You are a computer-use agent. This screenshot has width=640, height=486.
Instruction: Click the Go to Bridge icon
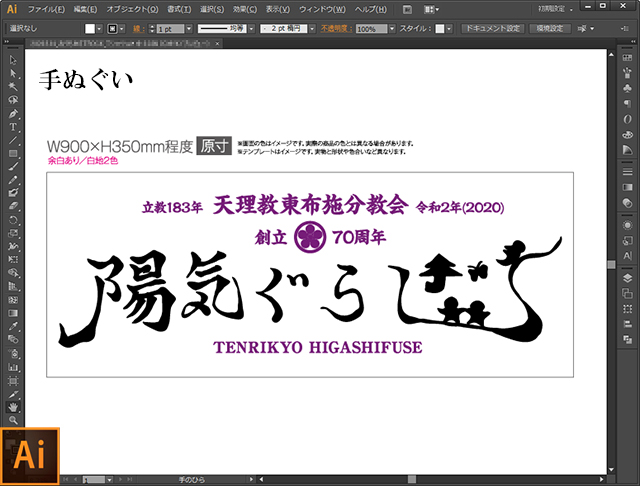tap(407, 9)
